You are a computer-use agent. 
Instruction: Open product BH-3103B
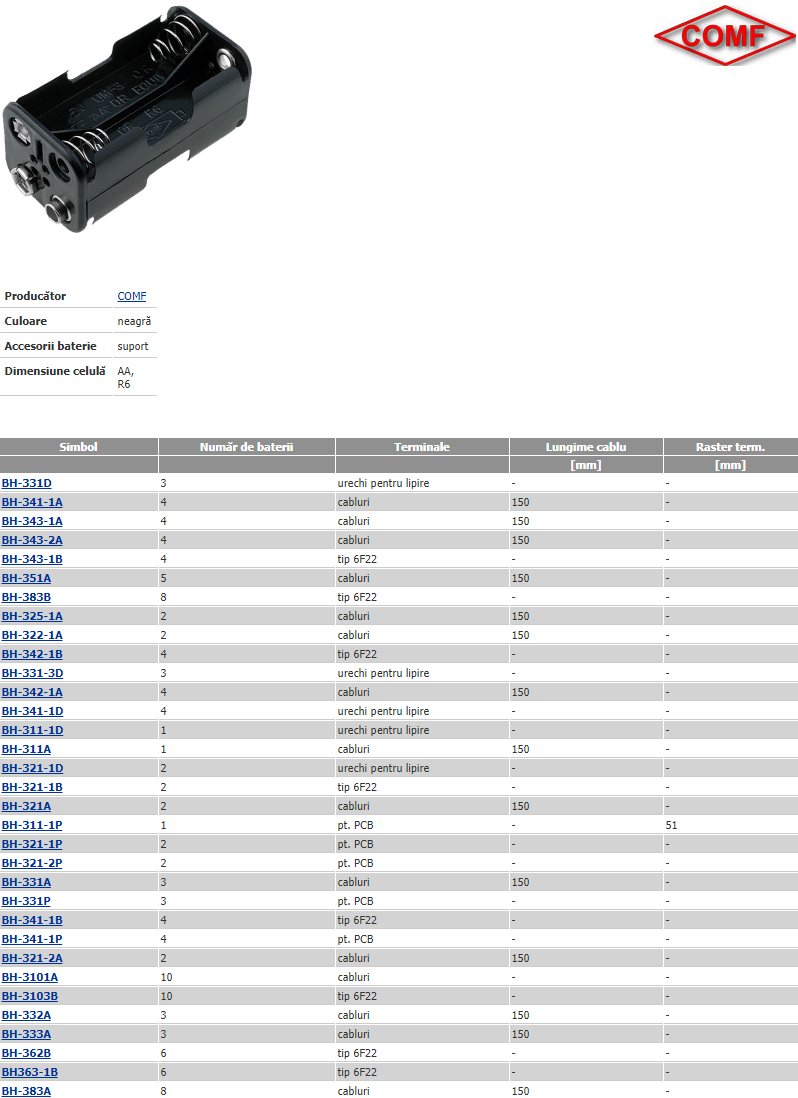coord(30,996)
